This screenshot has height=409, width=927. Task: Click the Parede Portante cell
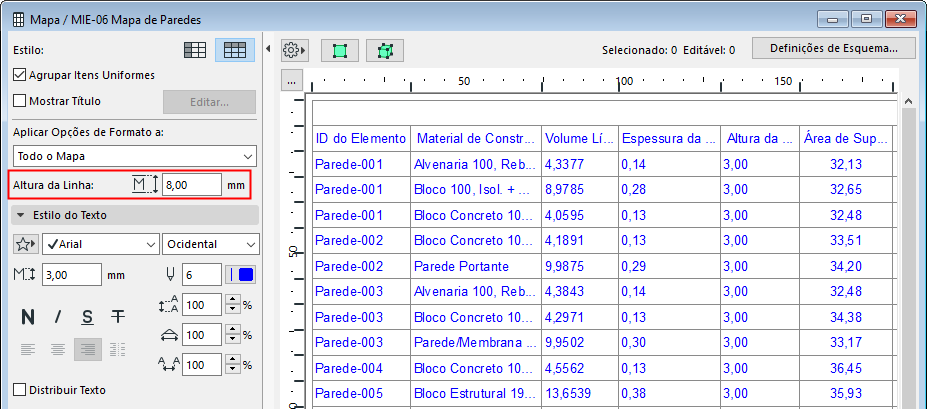(476, 267)
